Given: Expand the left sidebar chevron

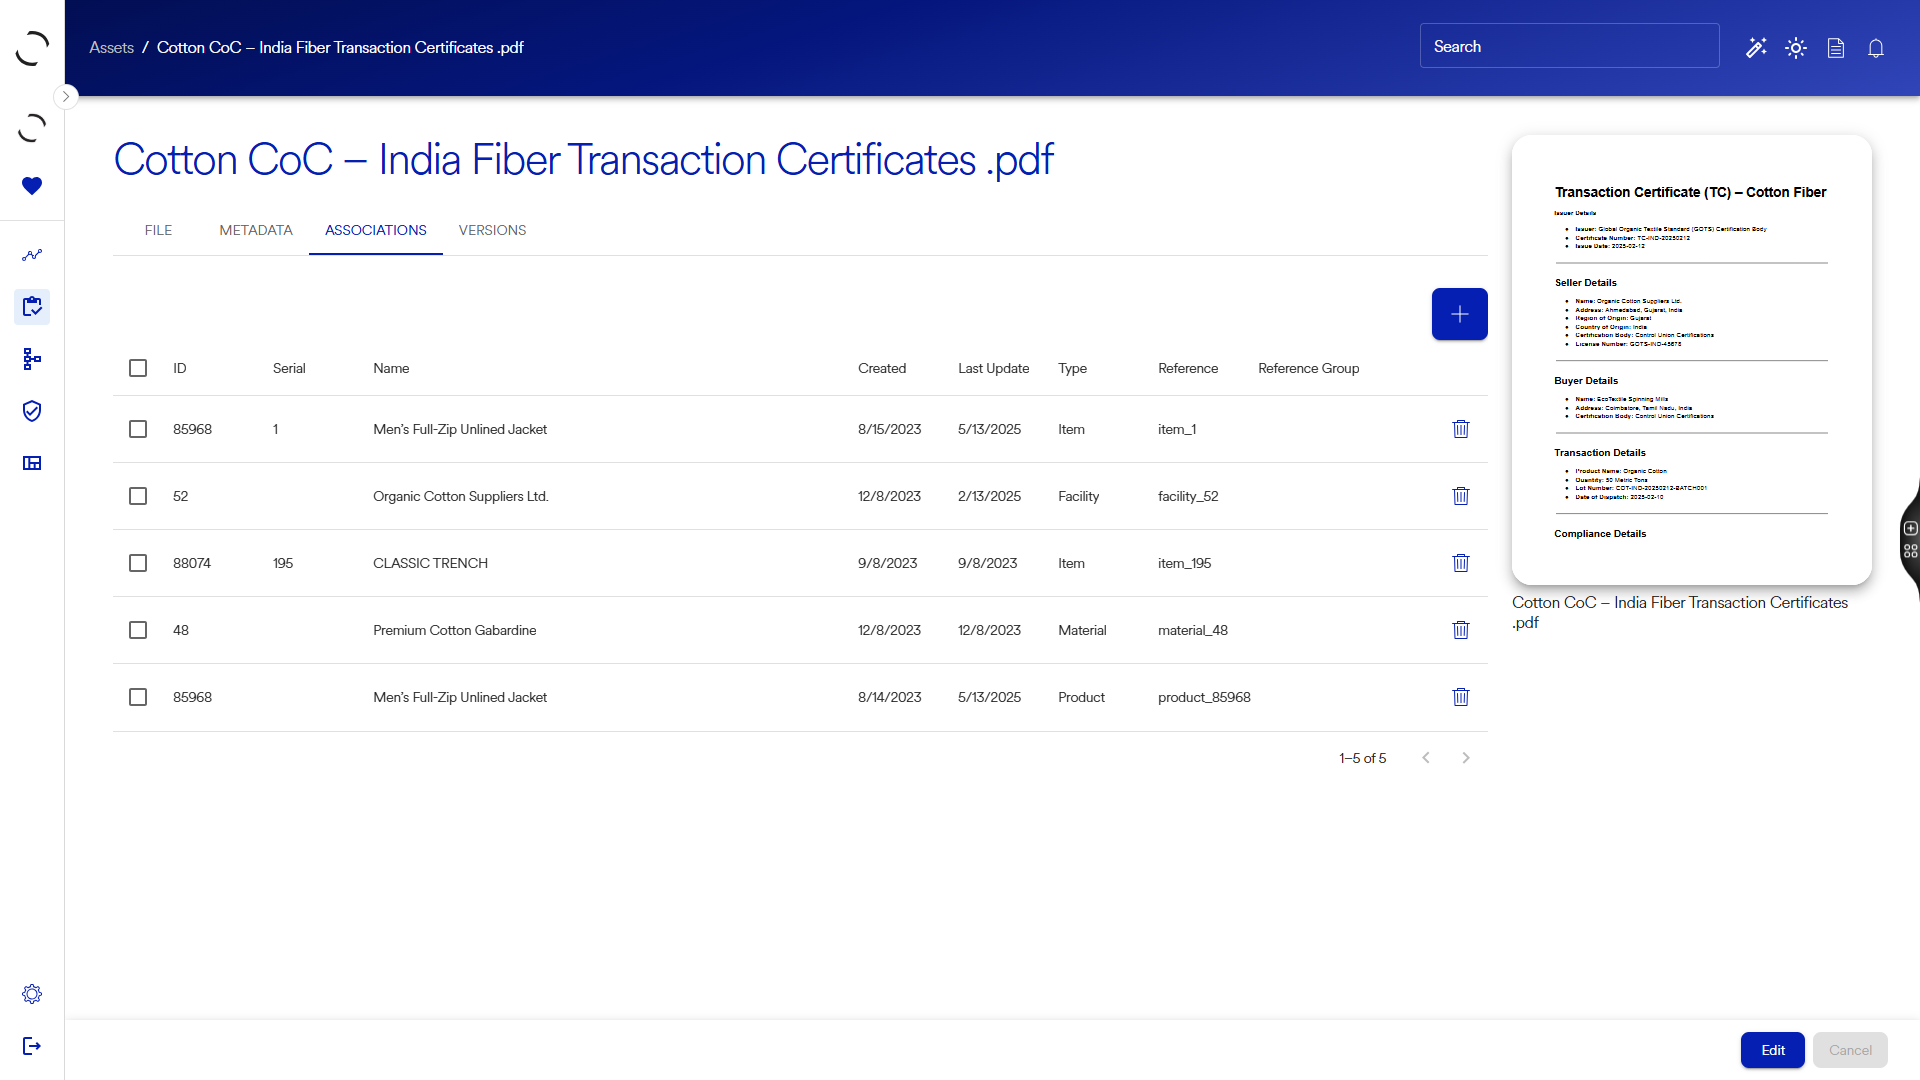Looking at the screenshot, I should point(66,97).
